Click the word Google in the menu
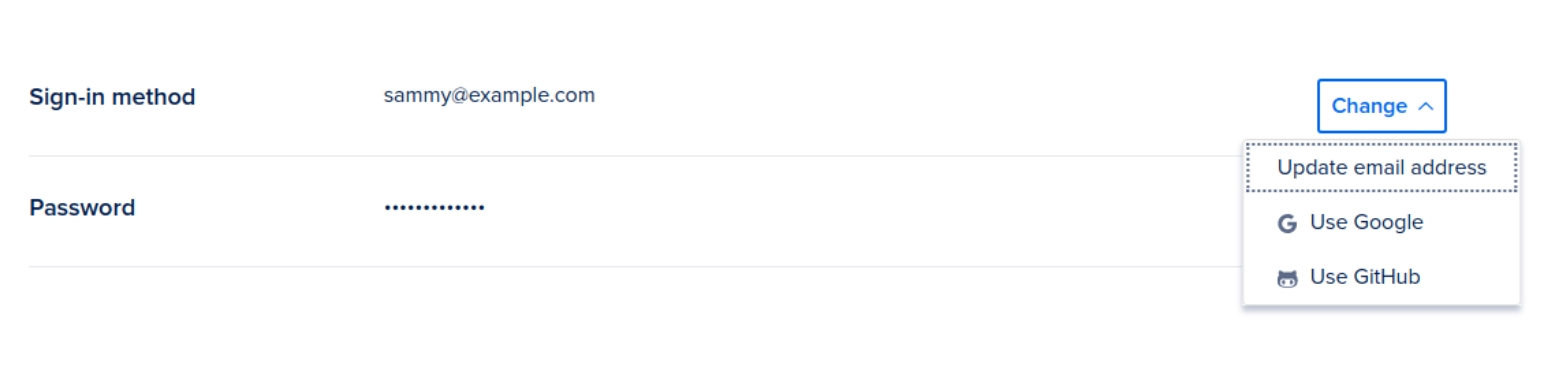This screenshot has height=372, width=1544. [x=1387, y=222]
